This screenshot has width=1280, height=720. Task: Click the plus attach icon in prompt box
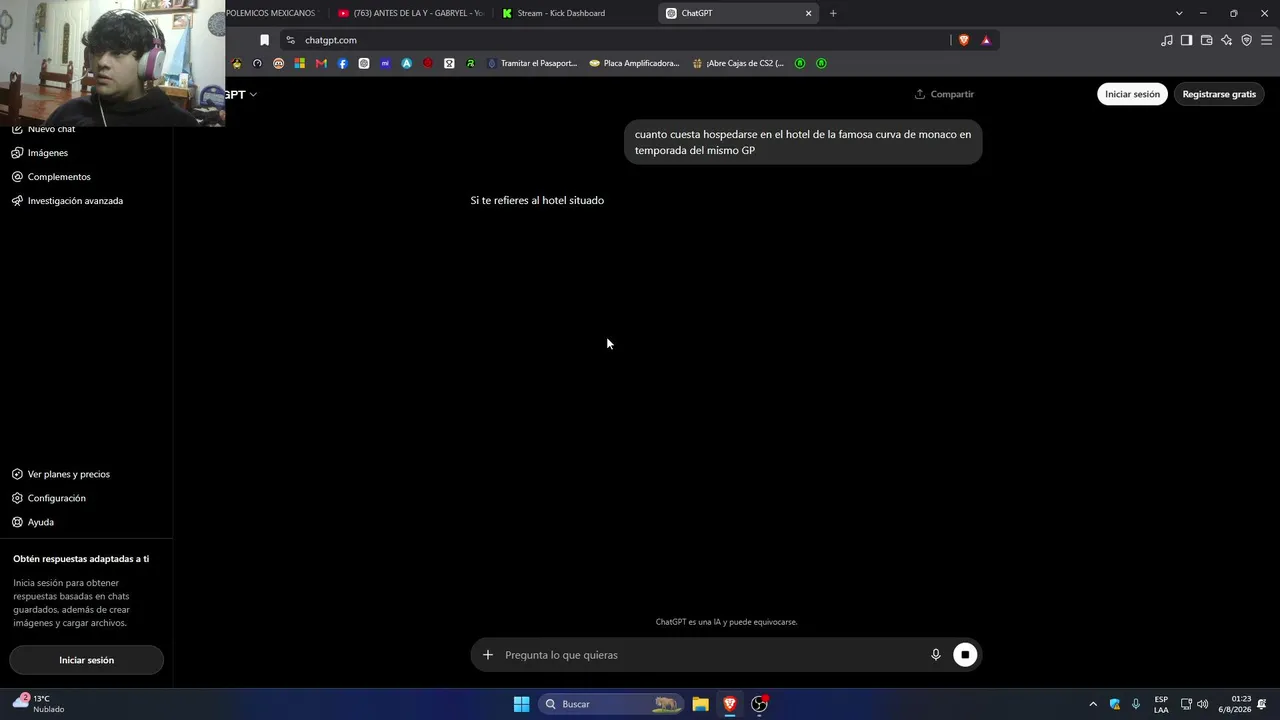[x=488, y=655]
